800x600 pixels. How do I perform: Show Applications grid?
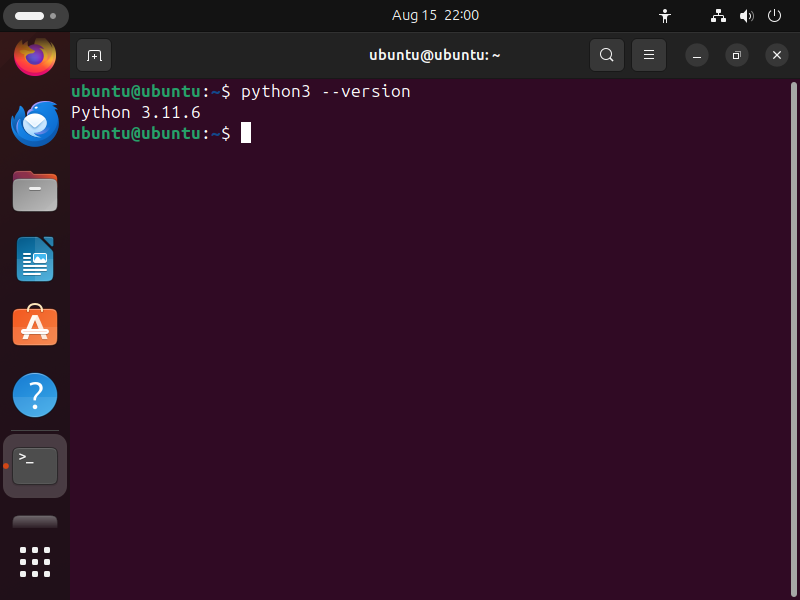click(35, 561)
